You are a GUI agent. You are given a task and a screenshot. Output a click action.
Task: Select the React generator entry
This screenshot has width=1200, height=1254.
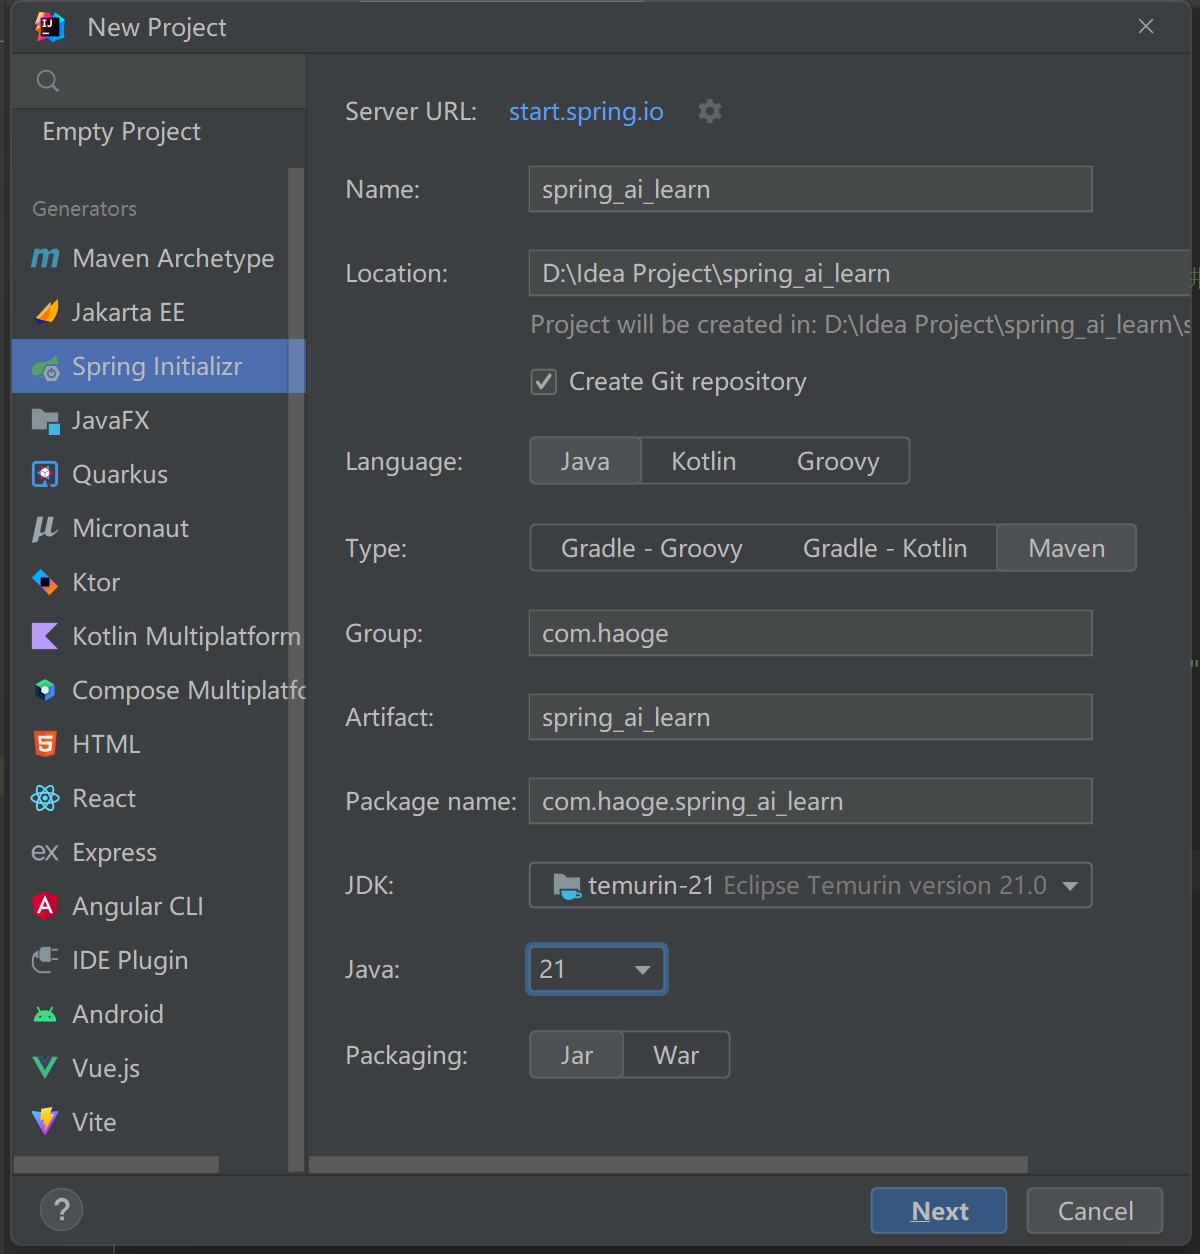(150, 798)
